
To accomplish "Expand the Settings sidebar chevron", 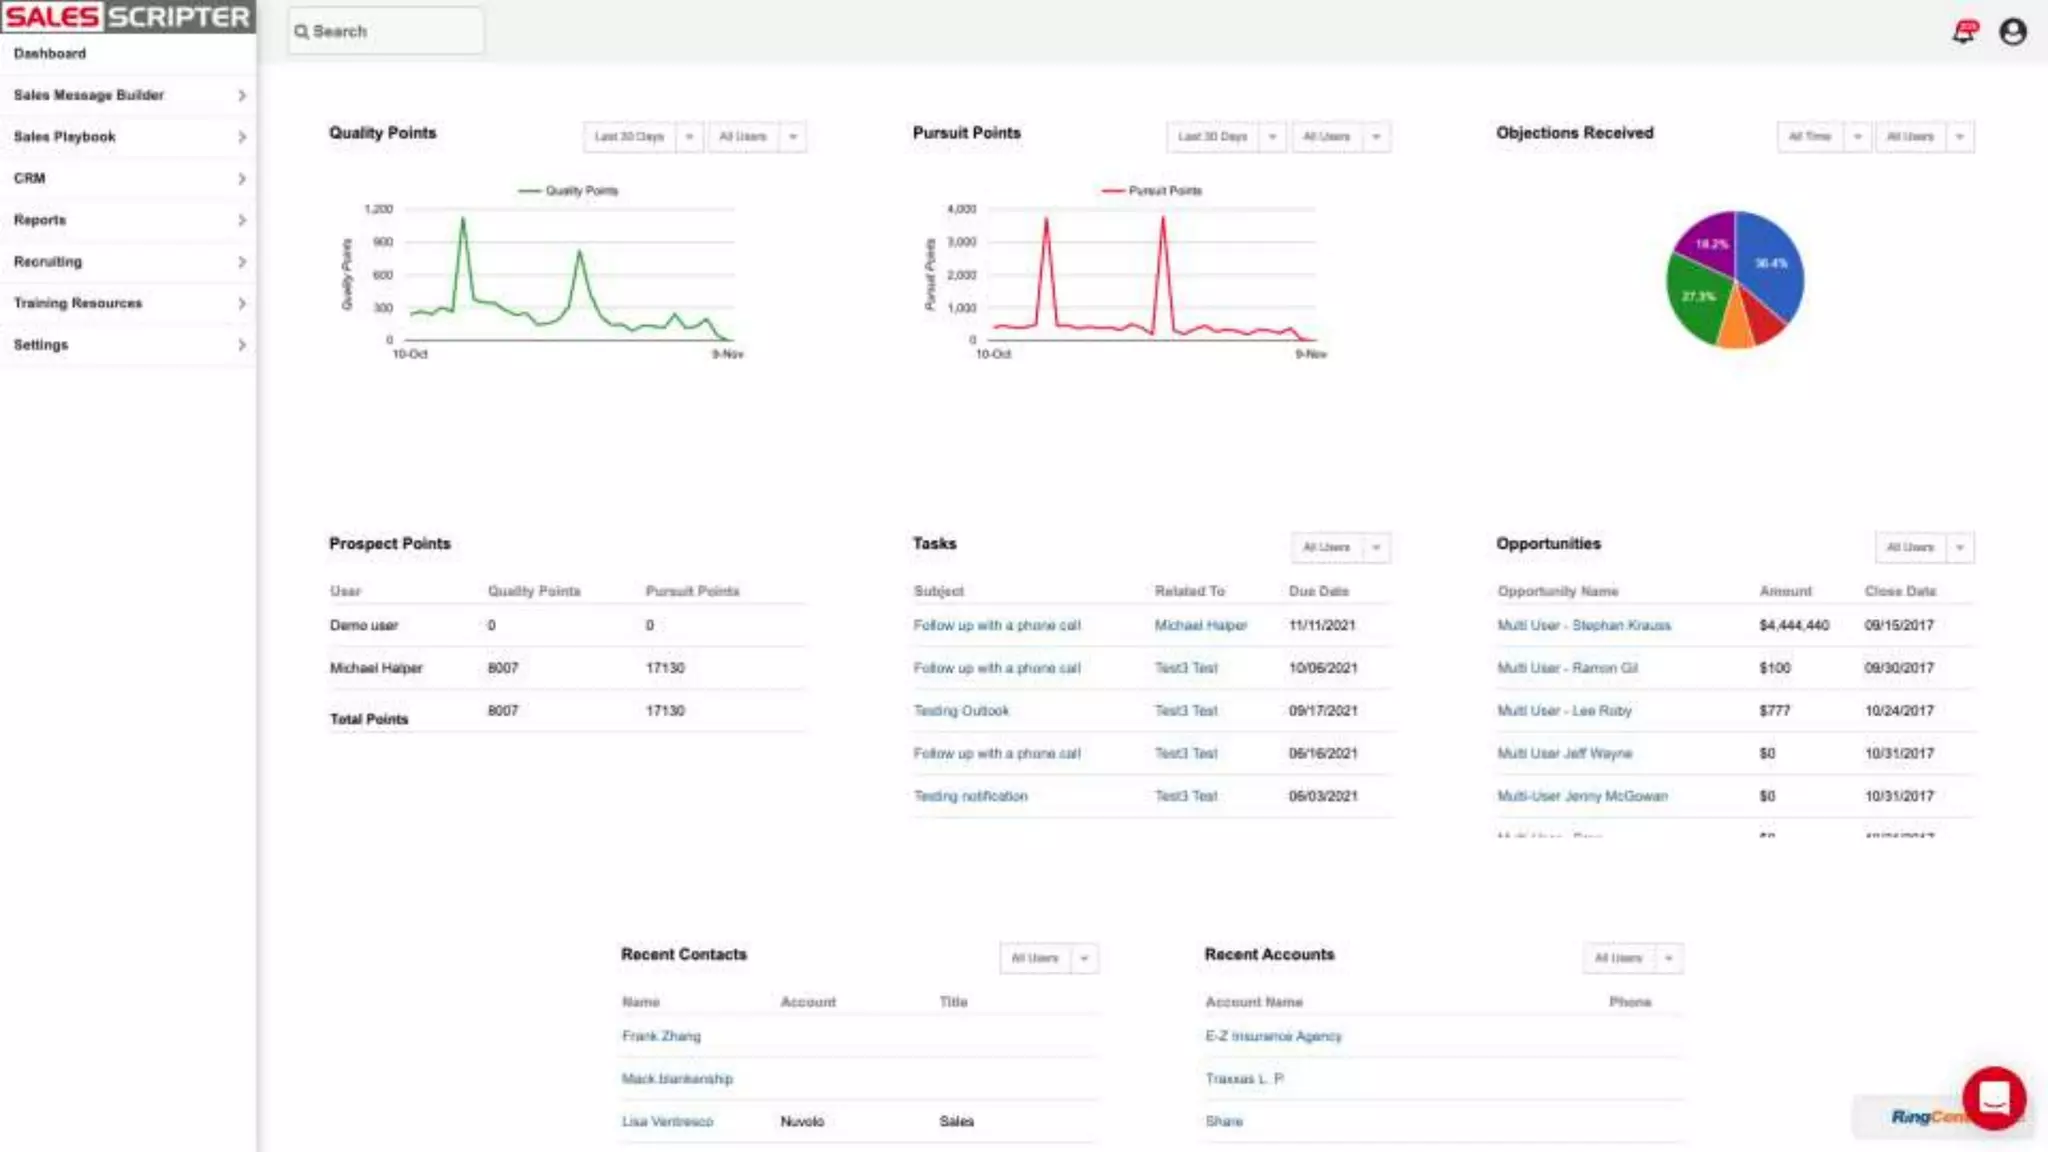I will click(x=242, y=345).
